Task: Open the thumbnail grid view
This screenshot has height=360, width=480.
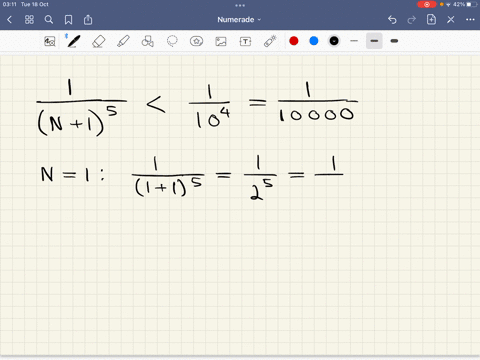Action: coord(29,20)
